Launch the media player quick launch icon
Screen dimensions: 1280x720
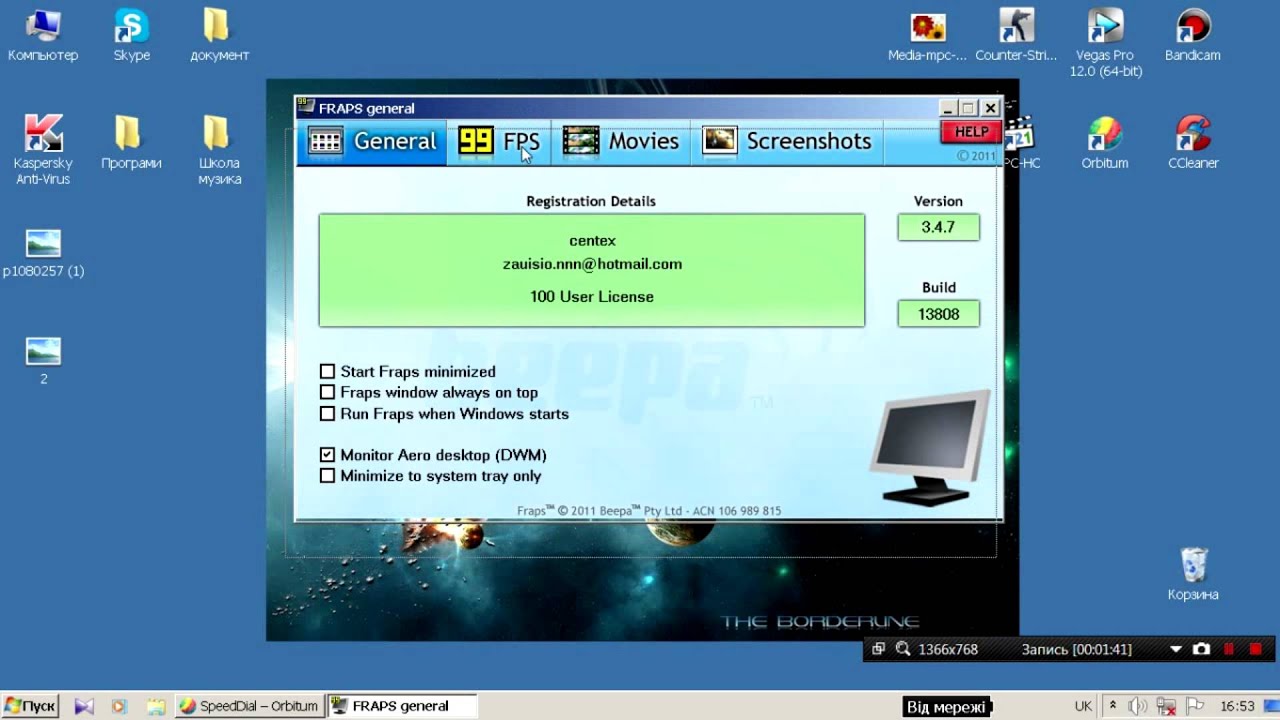point(119,706)
